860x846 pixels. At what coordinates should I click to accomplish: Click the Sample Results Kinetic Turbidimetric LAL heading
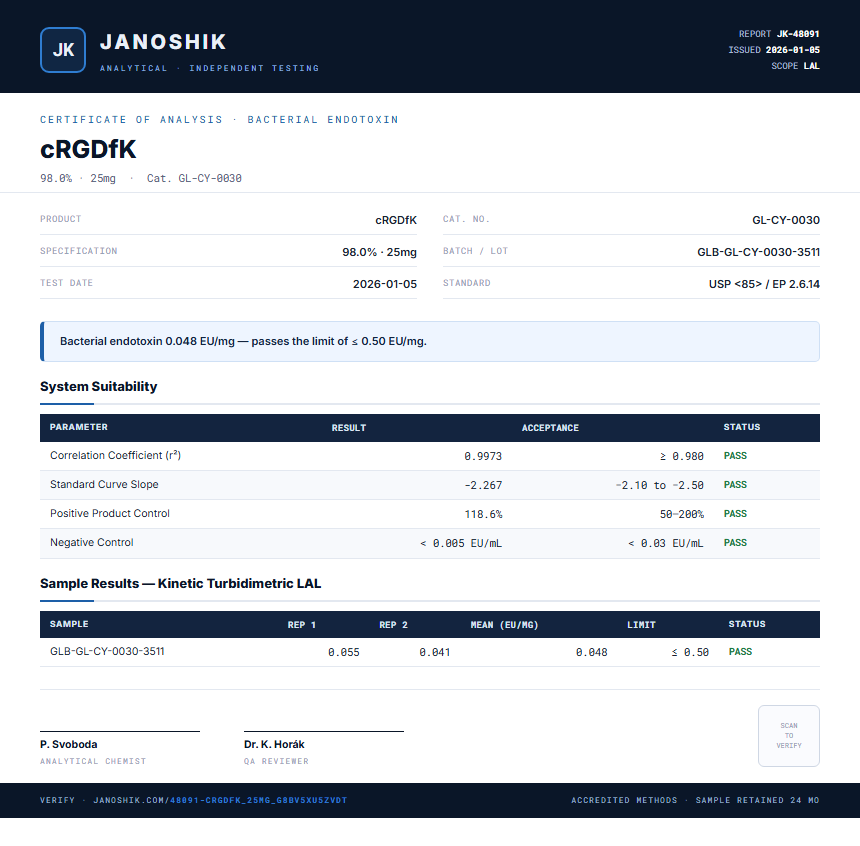coord(180,583)
